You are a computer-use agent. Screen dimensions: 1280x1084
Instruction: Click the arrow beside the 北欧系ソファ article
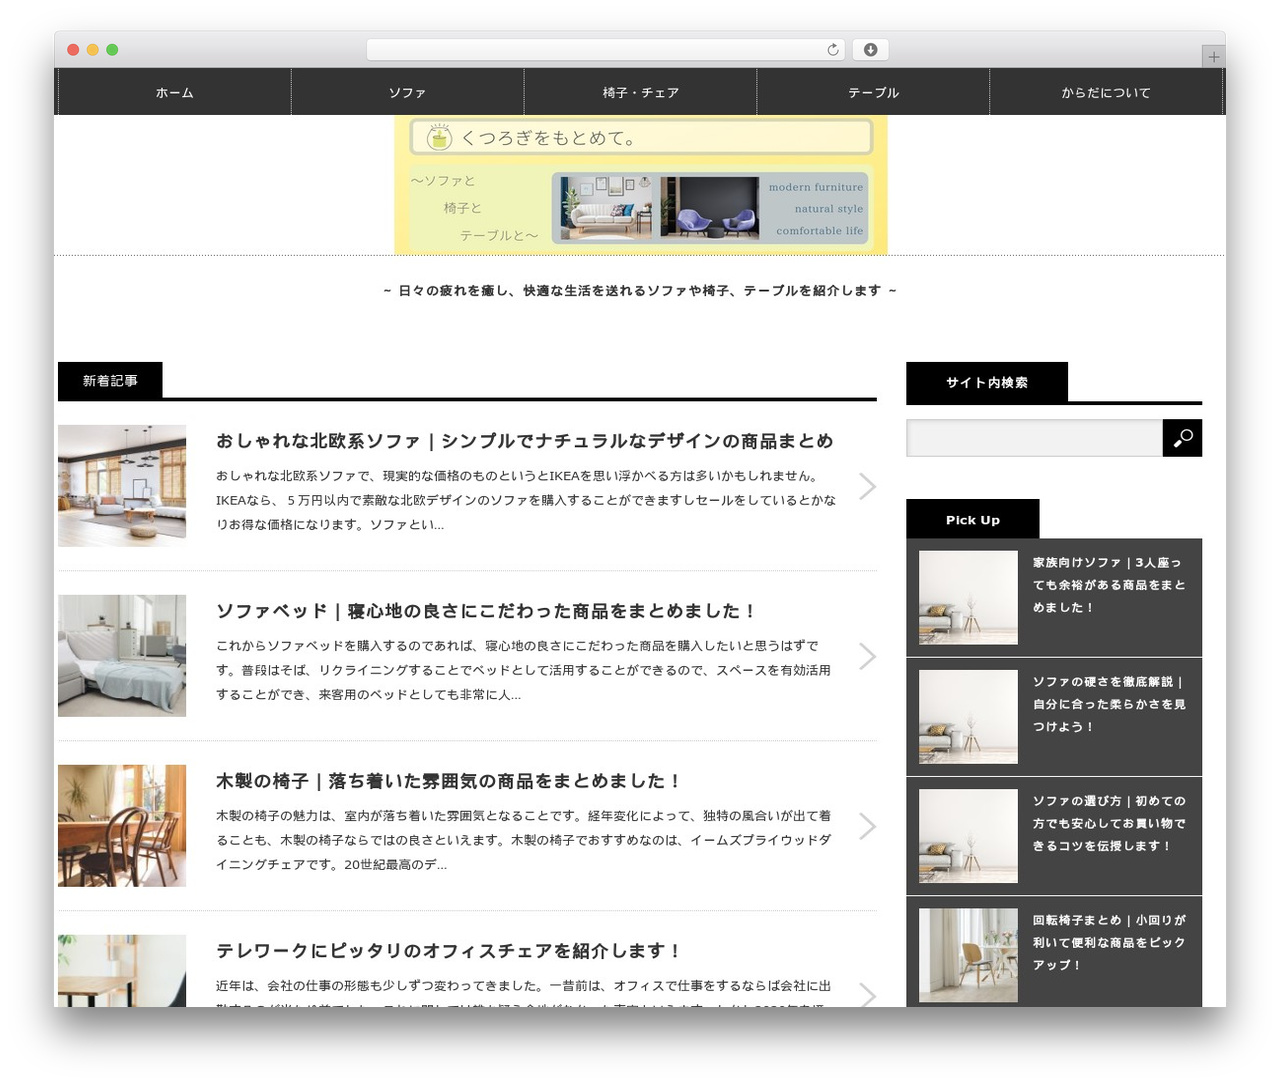pyautogui.click(x=867, y=486)
